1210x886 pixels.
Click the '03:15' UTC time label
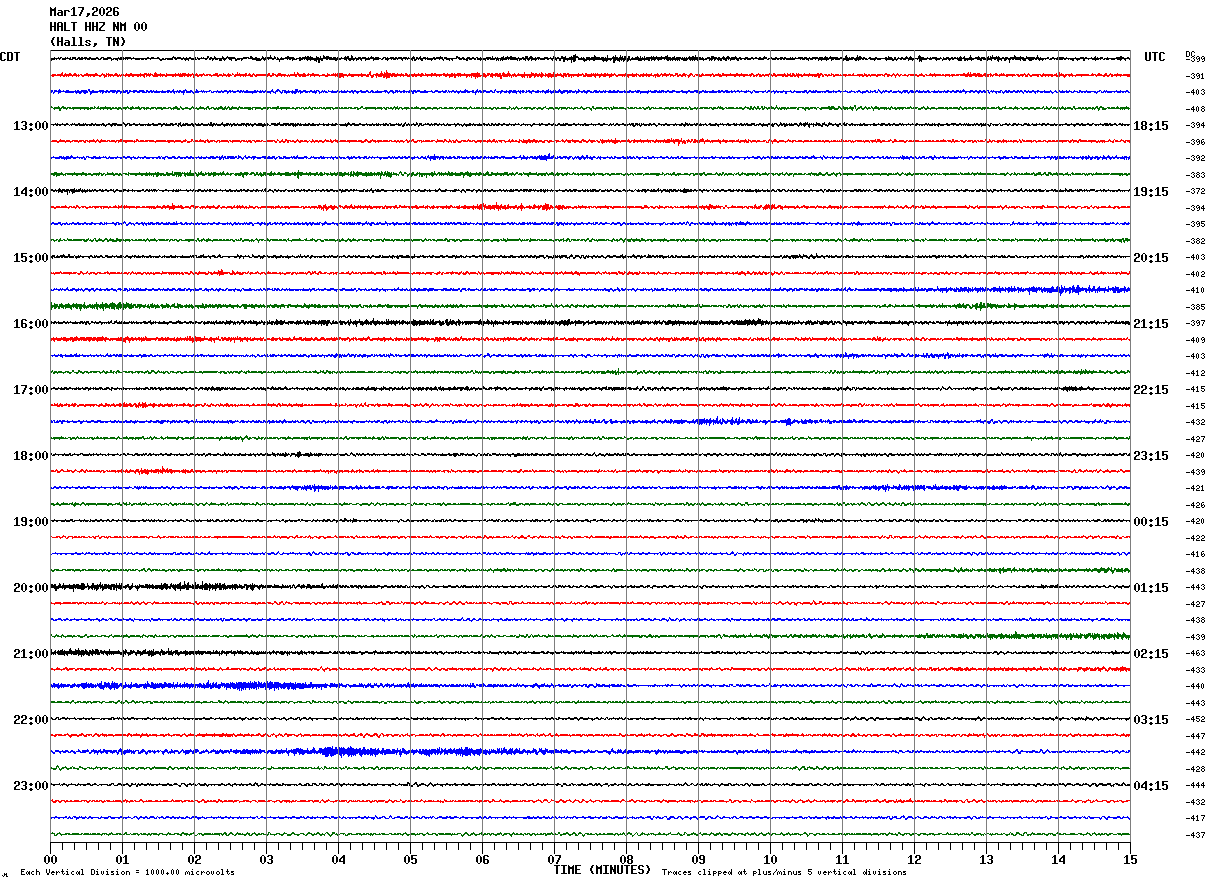tap(1151, 720)
